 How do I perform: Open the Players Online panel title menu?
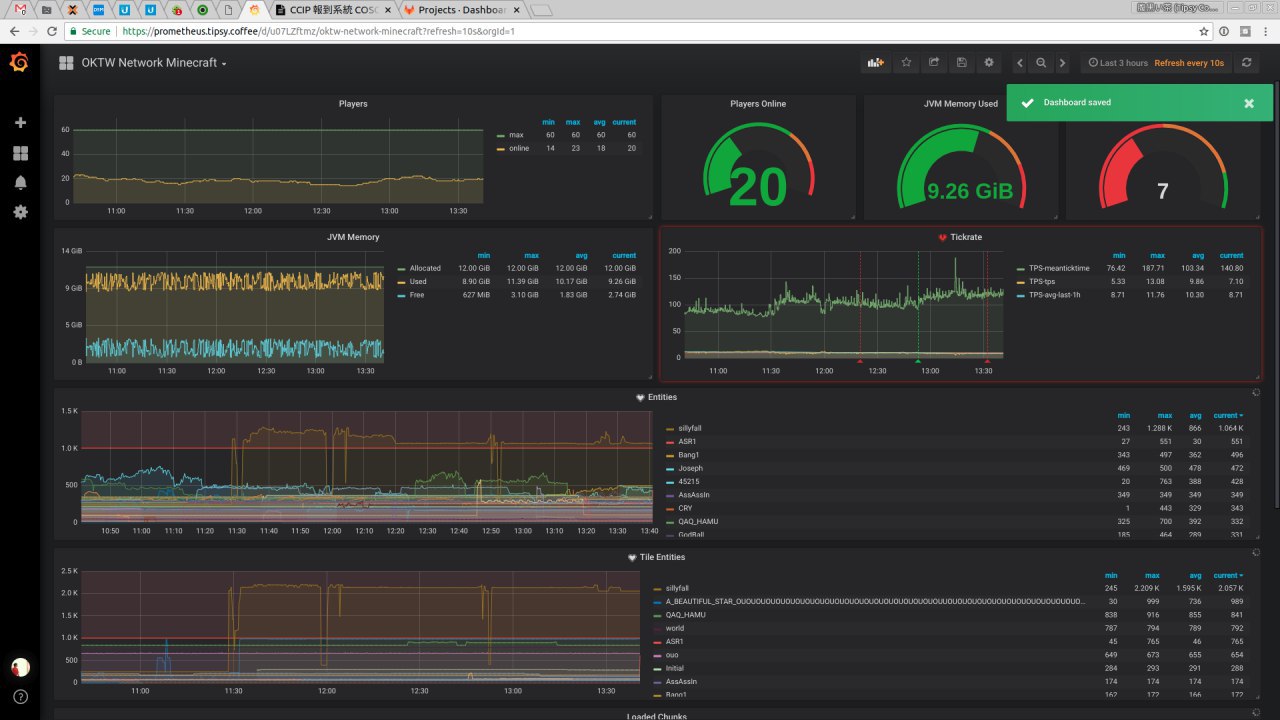758,104
